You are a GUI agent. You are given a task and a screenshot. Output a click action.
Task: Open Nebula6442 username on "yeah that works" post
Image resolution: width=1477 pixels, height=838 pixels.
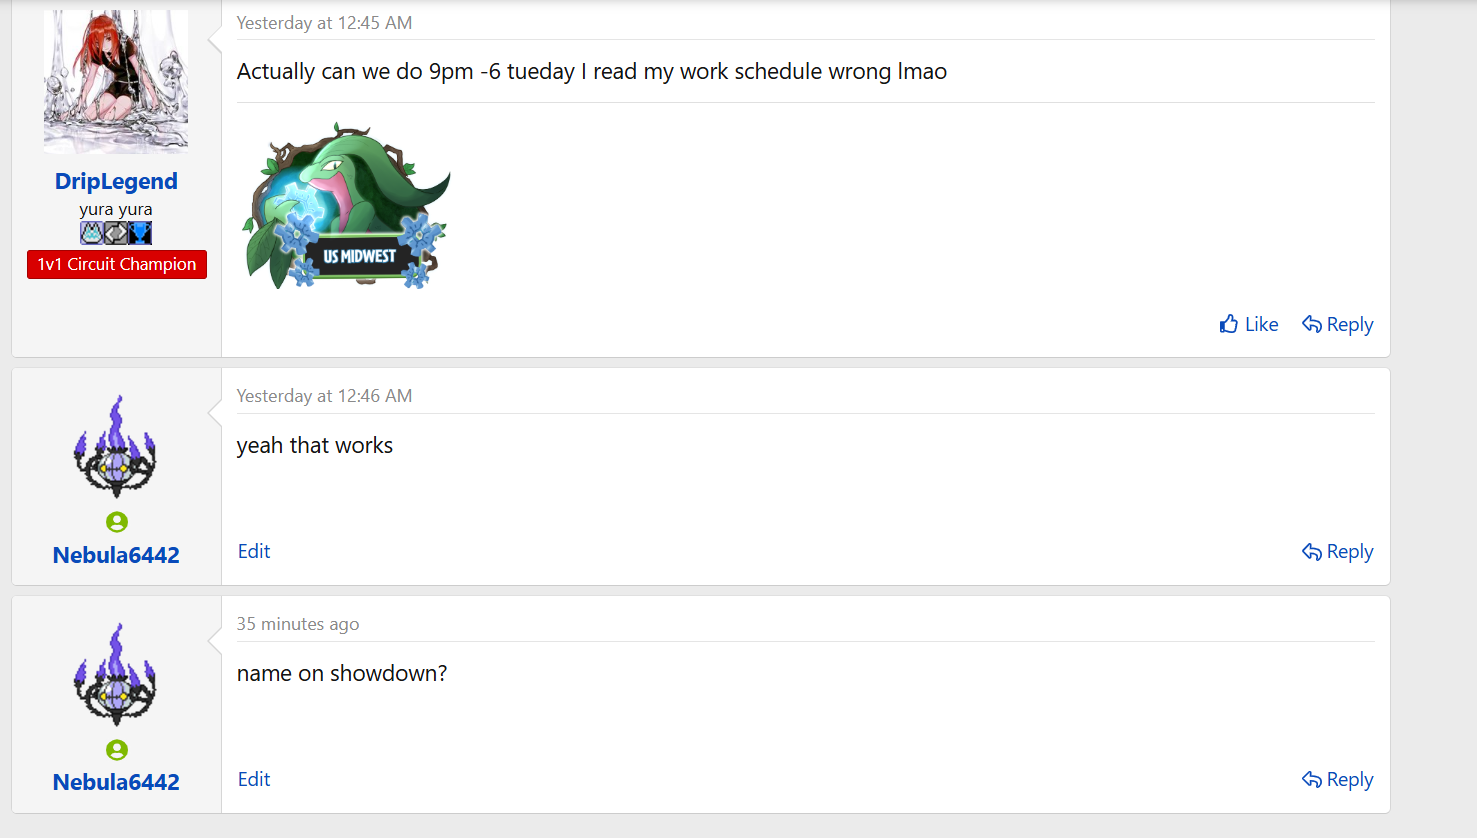point(116,555)
